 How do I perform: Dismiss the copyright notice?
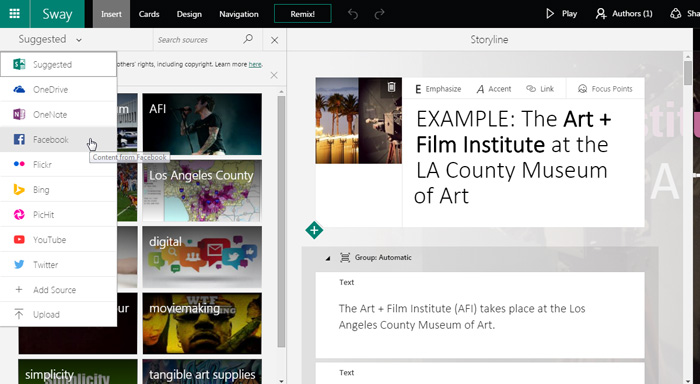274,75
